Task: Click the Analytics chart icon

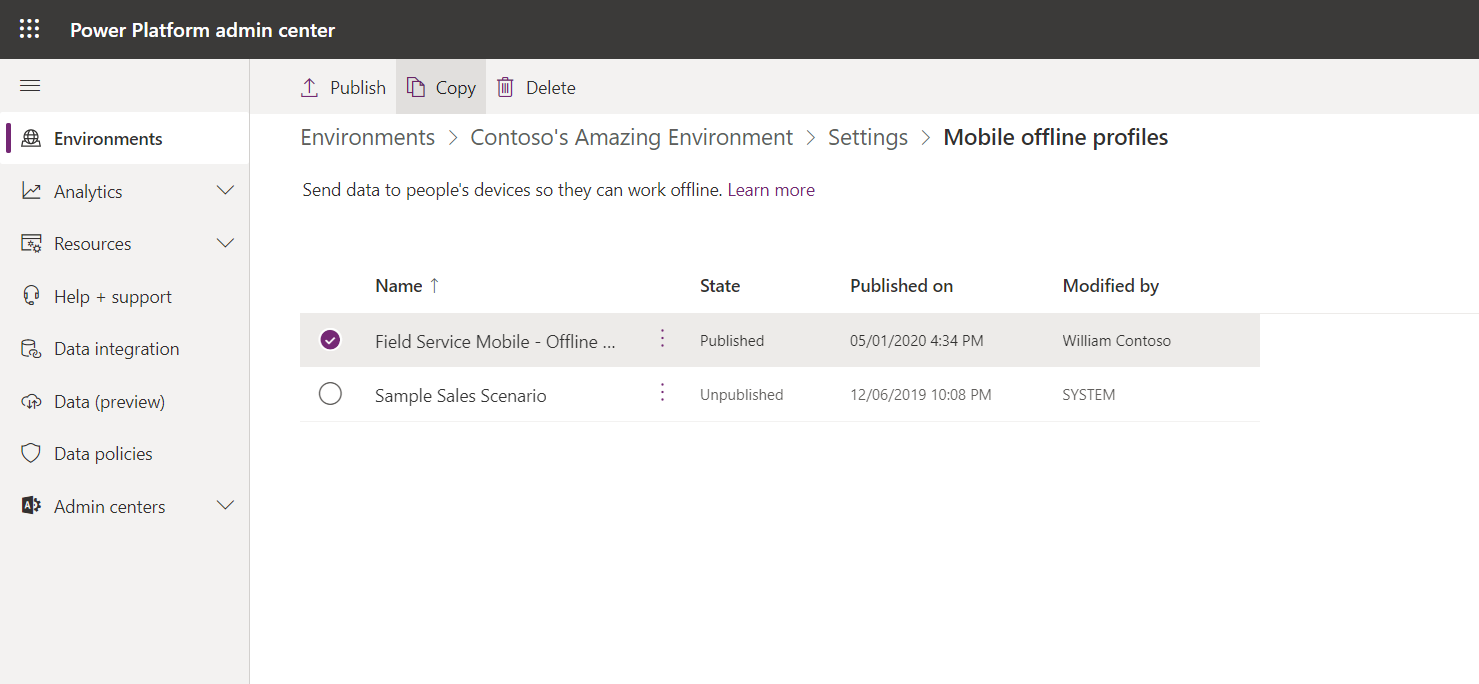Action: pyautogui.click(x=32, y=191)
